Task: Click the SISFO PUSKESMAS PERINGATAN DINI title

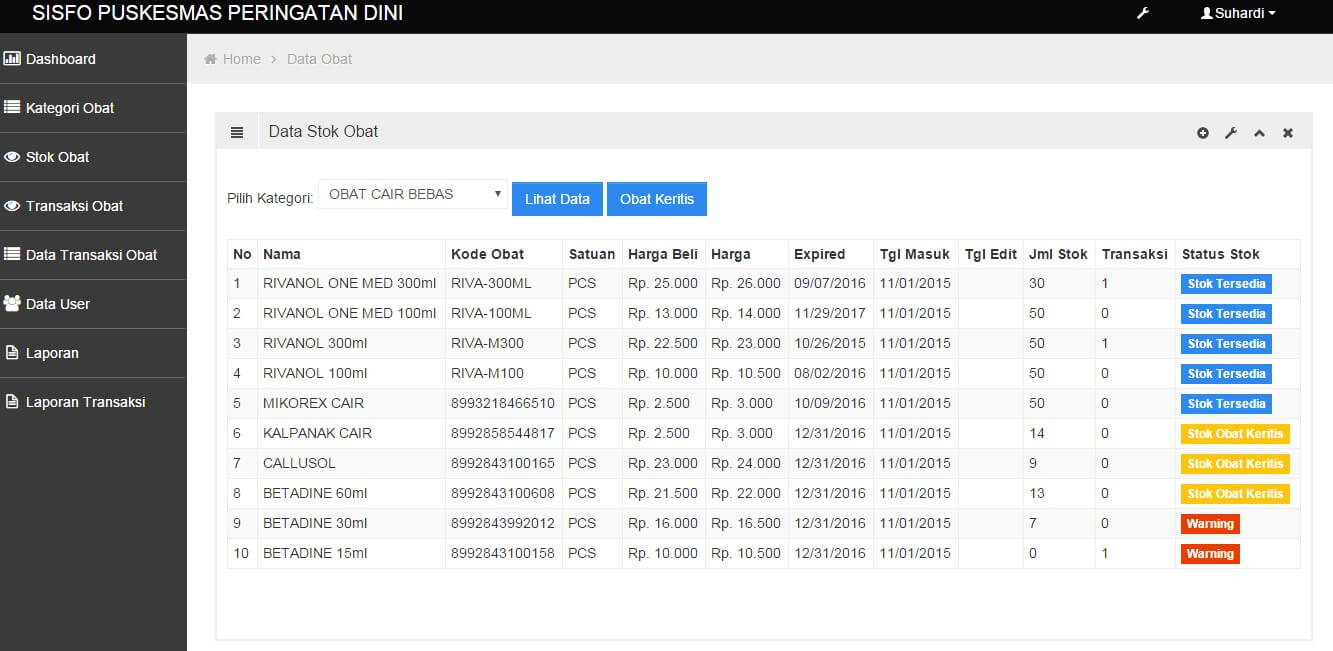Action: [218, 14]
